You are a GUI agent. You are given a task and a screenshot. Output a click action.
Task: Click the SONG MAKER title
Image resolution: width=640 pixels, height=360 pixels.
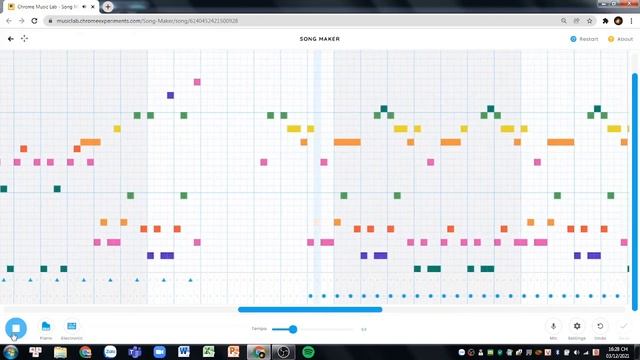click(320, 39)
